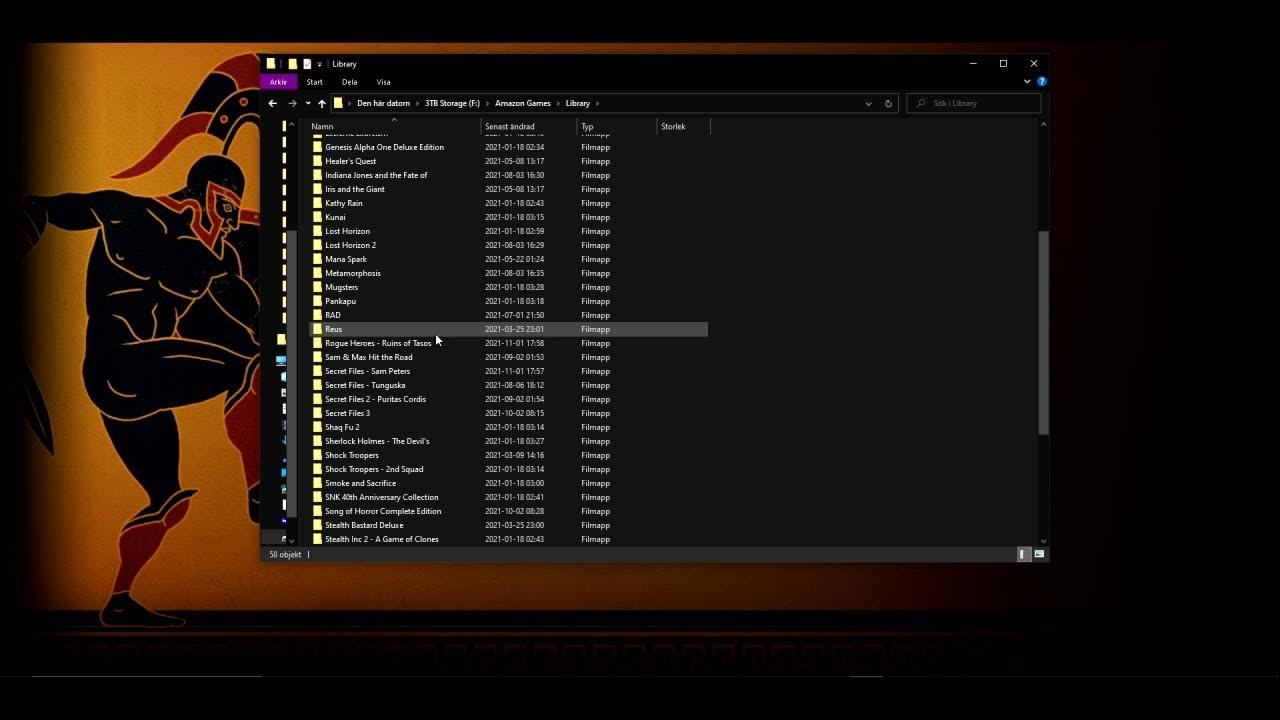Switch to the Start ribbon tab
1280x720 pixels.
315,82
